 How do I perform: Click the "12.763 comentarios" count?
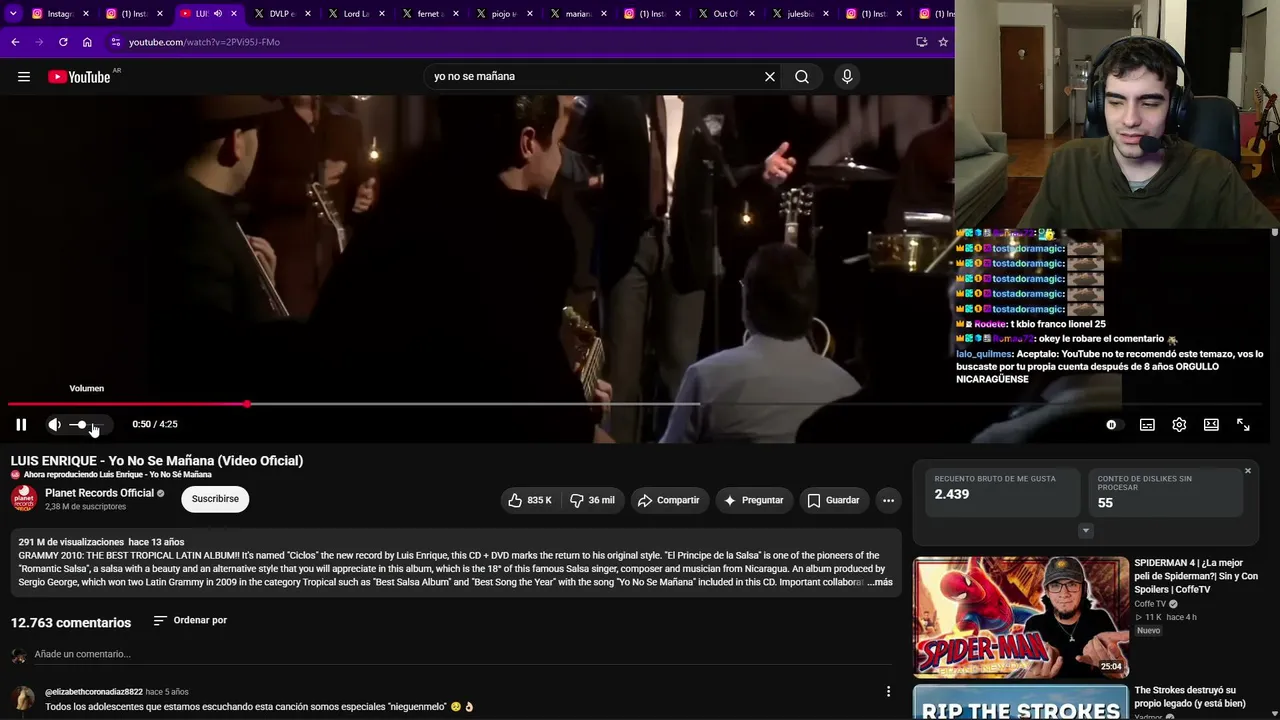[71, 623]
